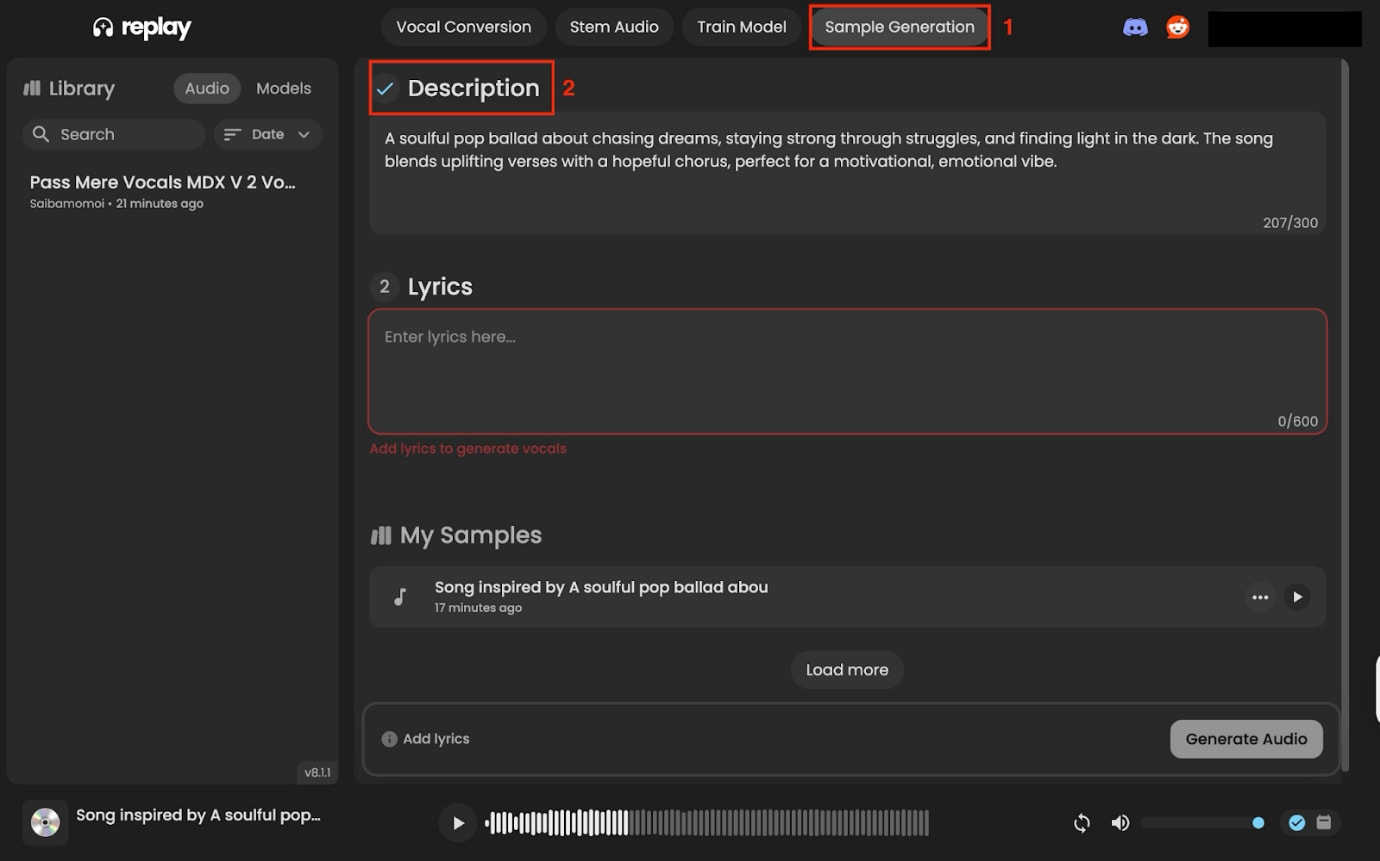The width and height of the screenshot is (1380, 861).
Task: Click the disc album icon in player
Action: [x=45, y=823]
